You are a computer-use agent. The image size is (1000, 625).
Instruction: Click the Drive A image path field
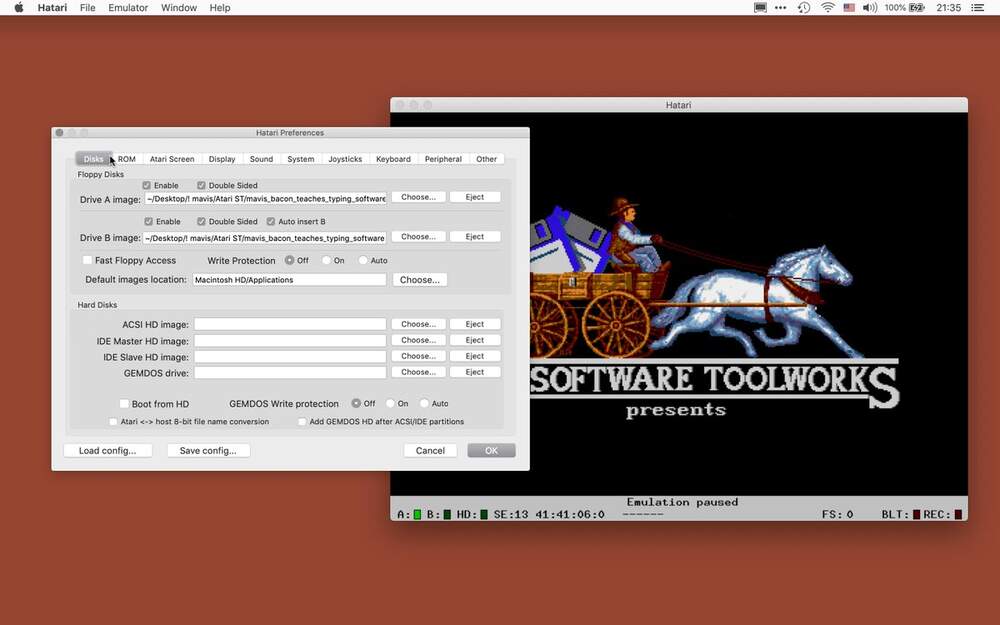(x=265, y=199)
